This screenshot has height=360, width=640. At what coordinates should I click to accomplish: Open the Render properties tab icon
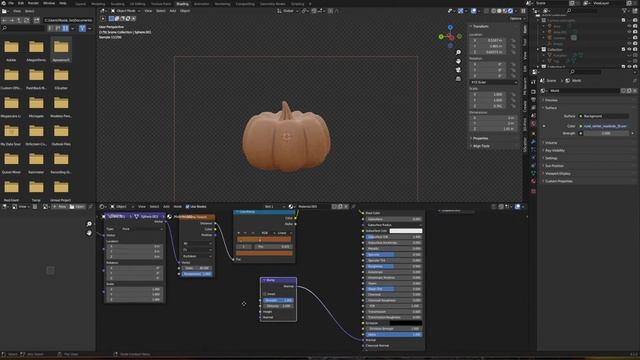click(533, 92)
